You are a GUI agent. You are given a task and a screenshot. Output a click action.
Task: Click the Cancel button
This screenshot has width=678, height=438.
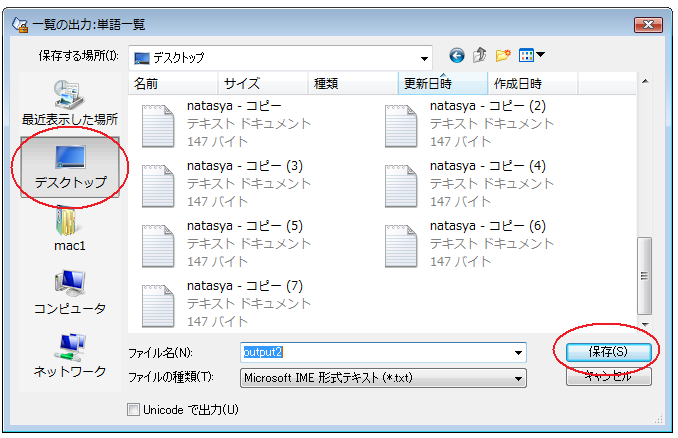tap(608, 377)
